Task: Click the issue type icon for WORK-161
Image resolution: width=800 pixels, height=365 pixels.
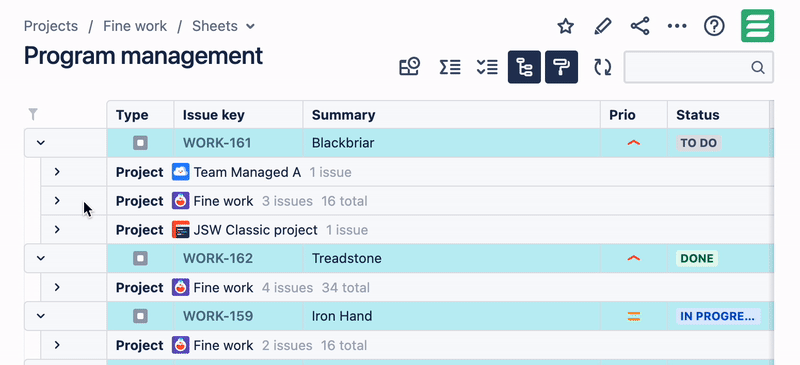Action: [140, 143]
